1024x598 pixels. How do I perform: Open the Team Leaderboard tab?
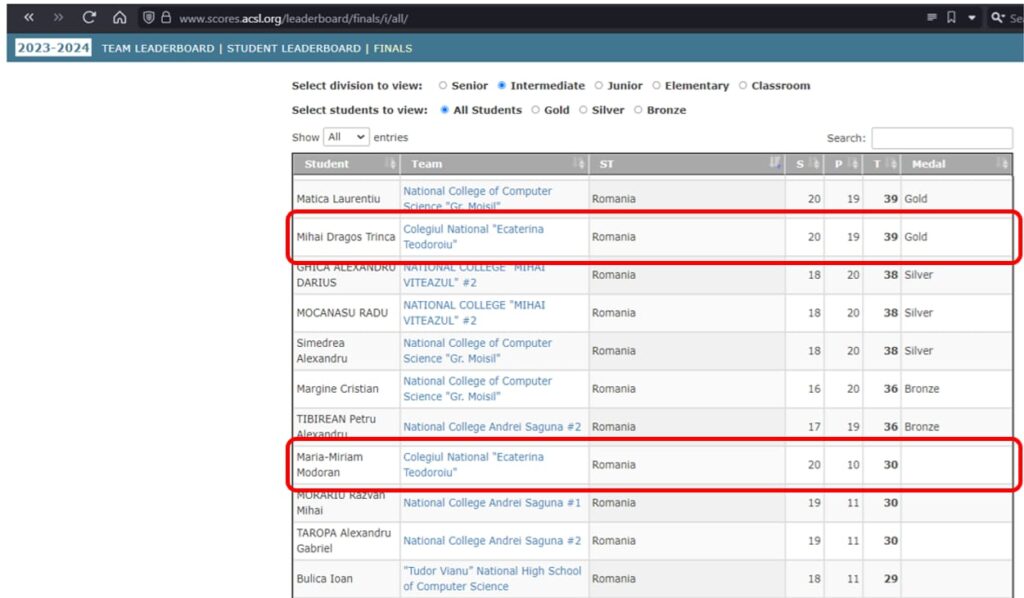[x=158, y=48]
